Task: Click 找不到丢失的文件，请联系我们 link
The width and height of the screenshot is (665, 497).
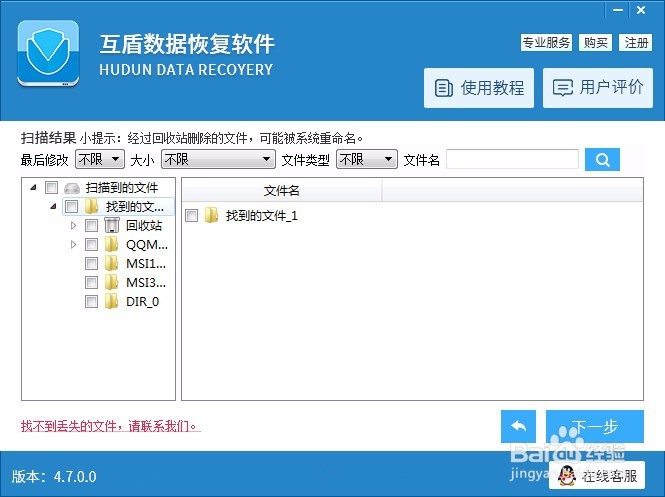Action: pyautogui.click(x=110, y=426)
